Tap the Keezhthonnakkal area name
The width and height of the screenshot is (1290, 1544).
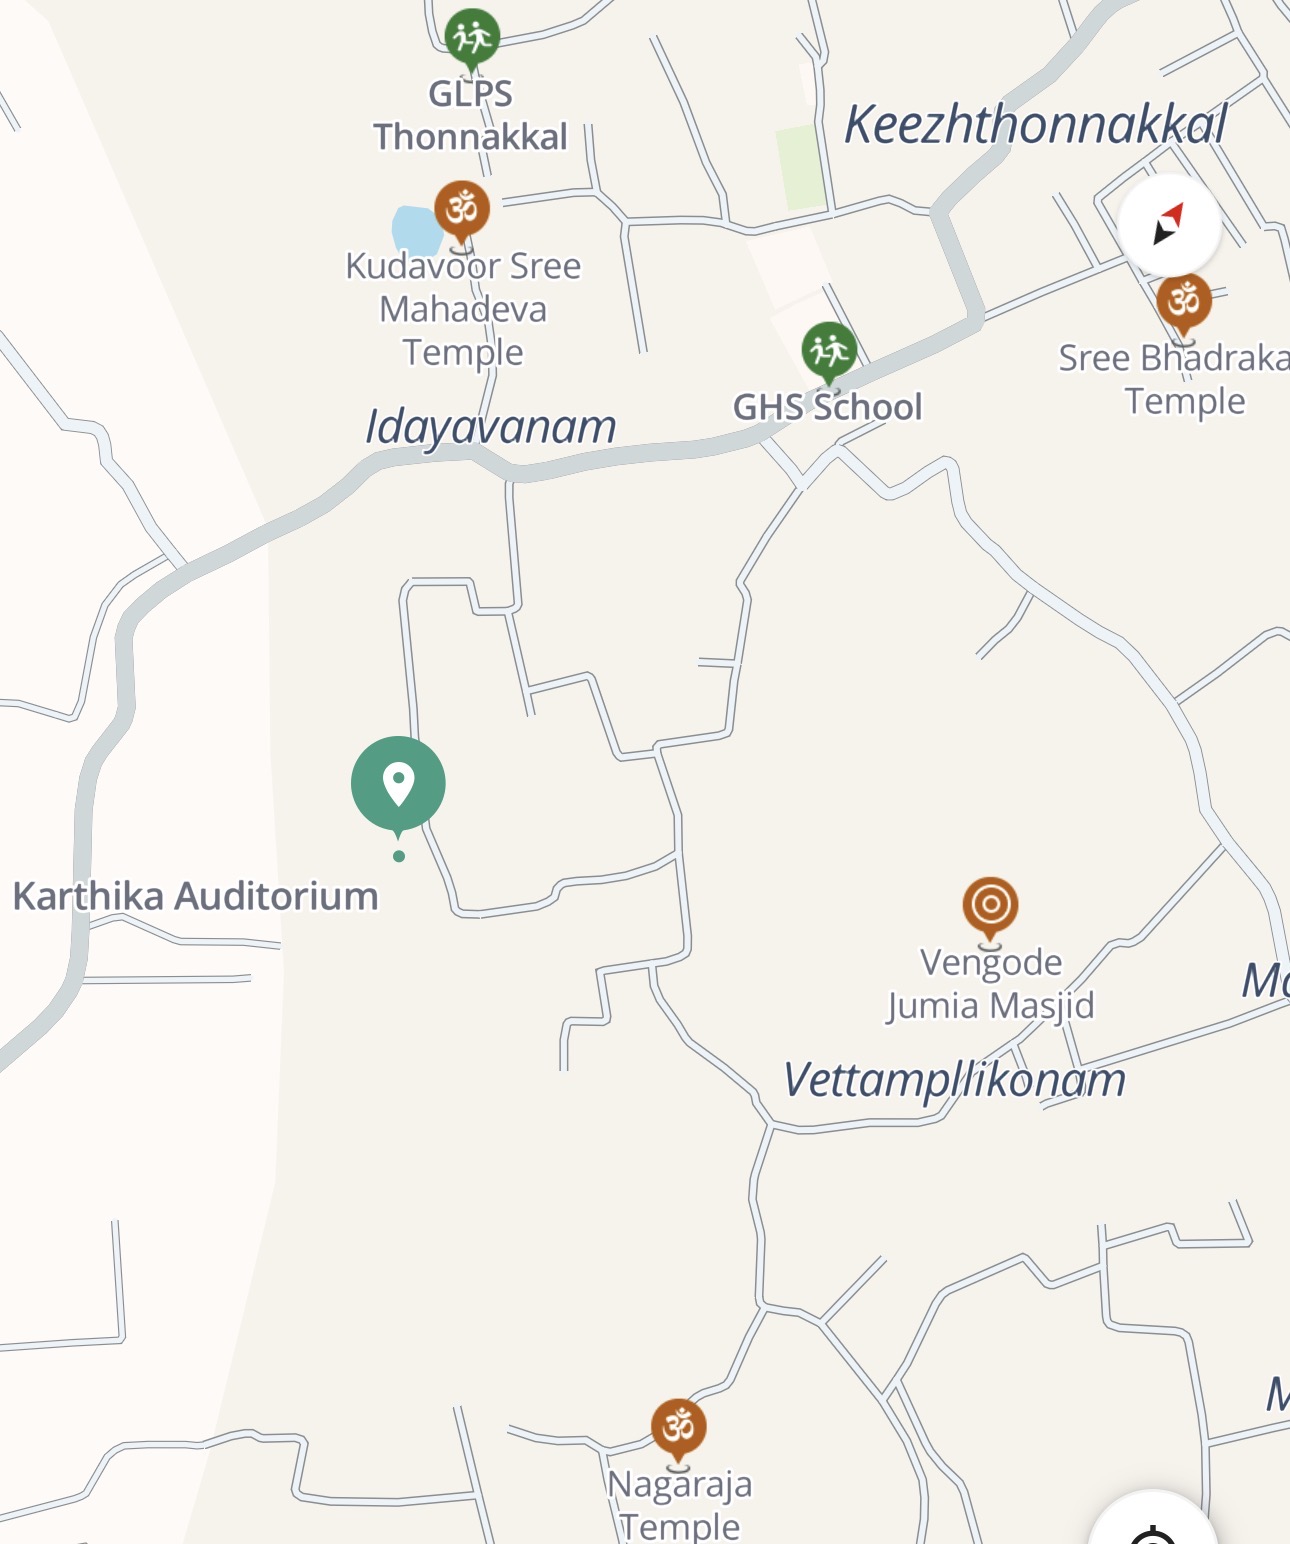click(x=1035, y=125)
